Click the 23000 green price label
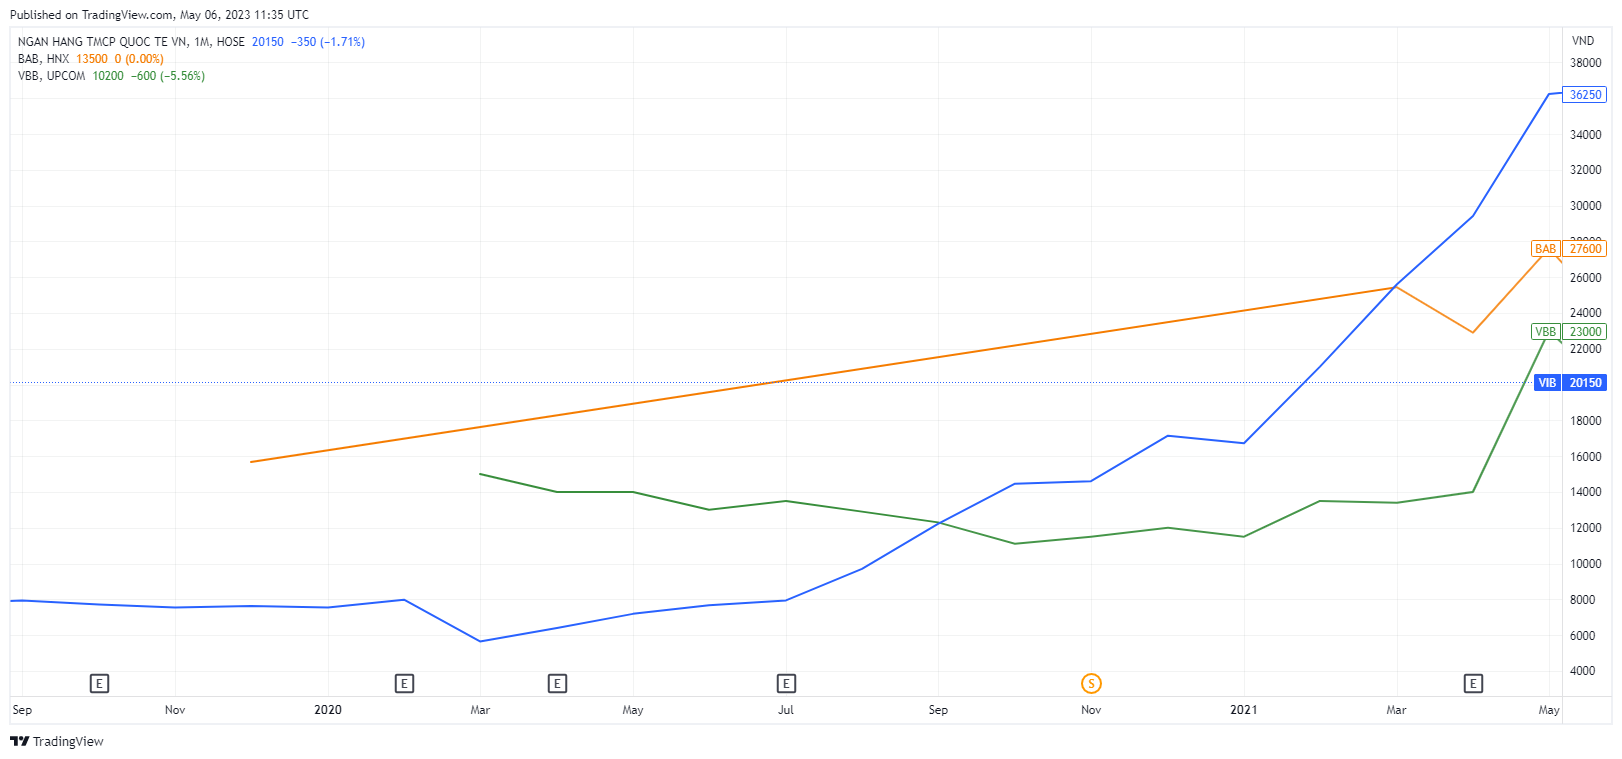The height and width of the screenshot is (759, 1622). [x=1585, y=332]
